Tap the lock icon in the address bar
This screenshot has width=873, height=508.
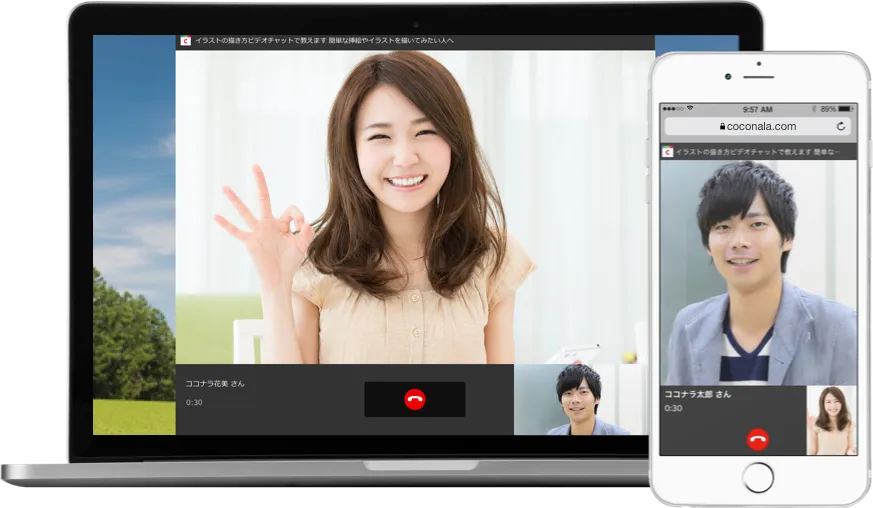tap(722, 126)
